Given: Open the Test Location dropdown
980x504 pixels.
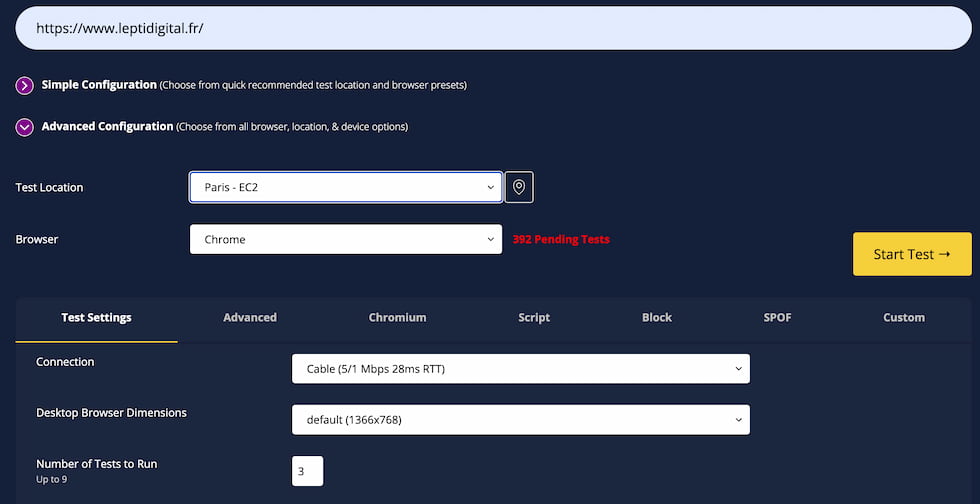Looking at the screenshot, I should (x=346, y=187).
